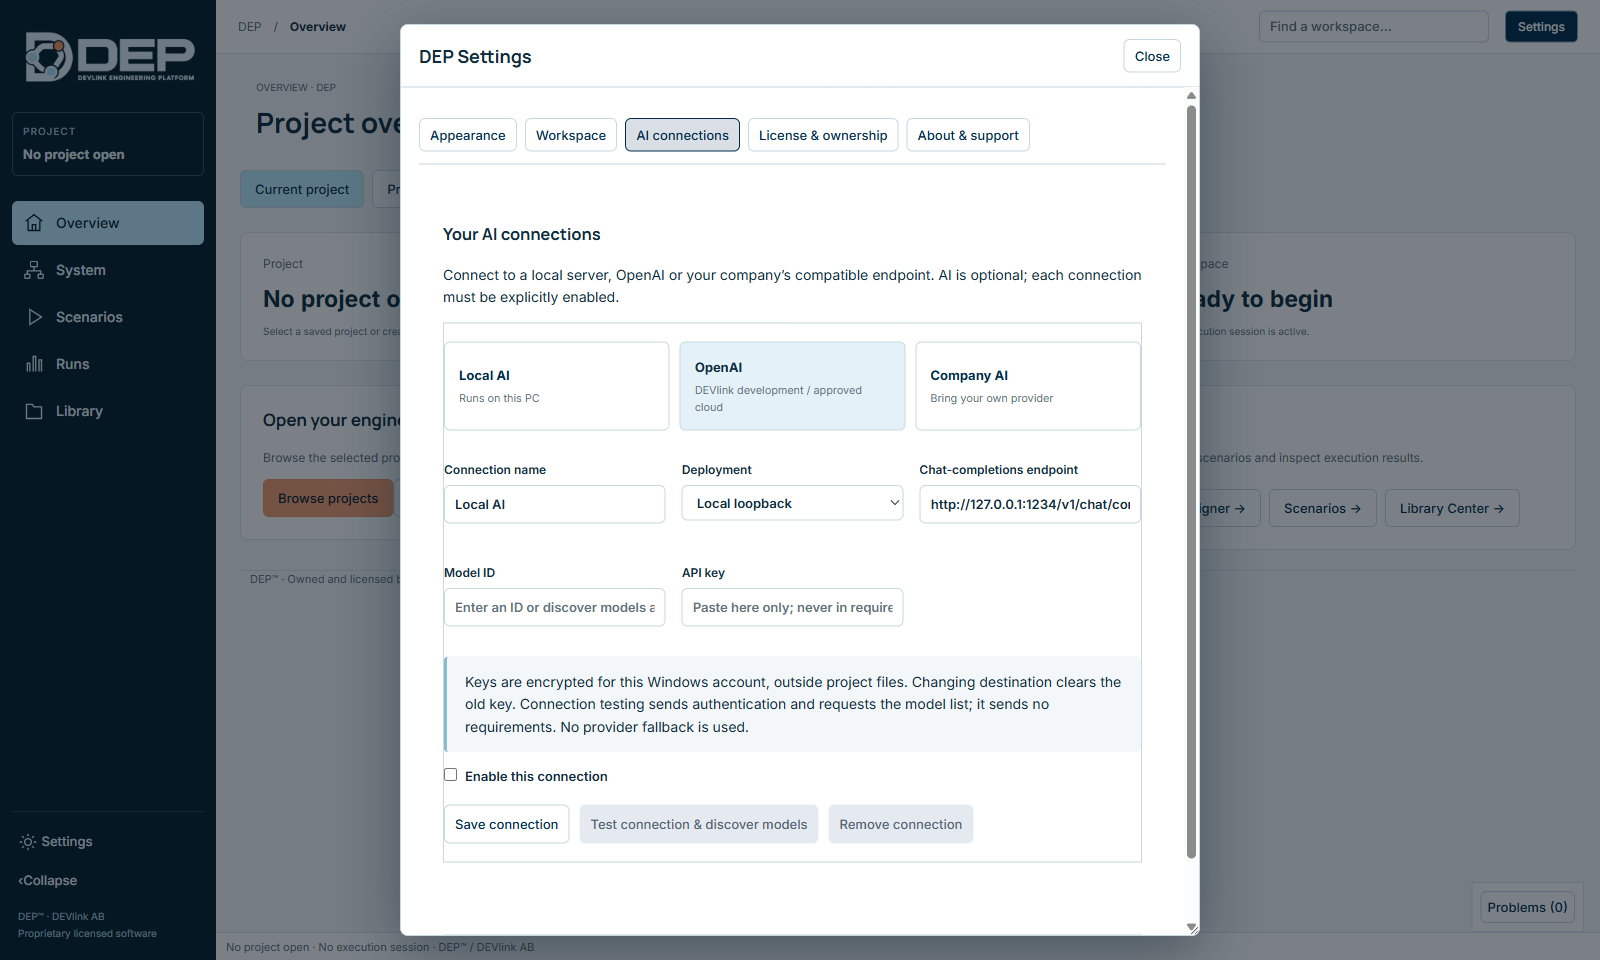Enable this connection checkbox

(x=451, y=775)
